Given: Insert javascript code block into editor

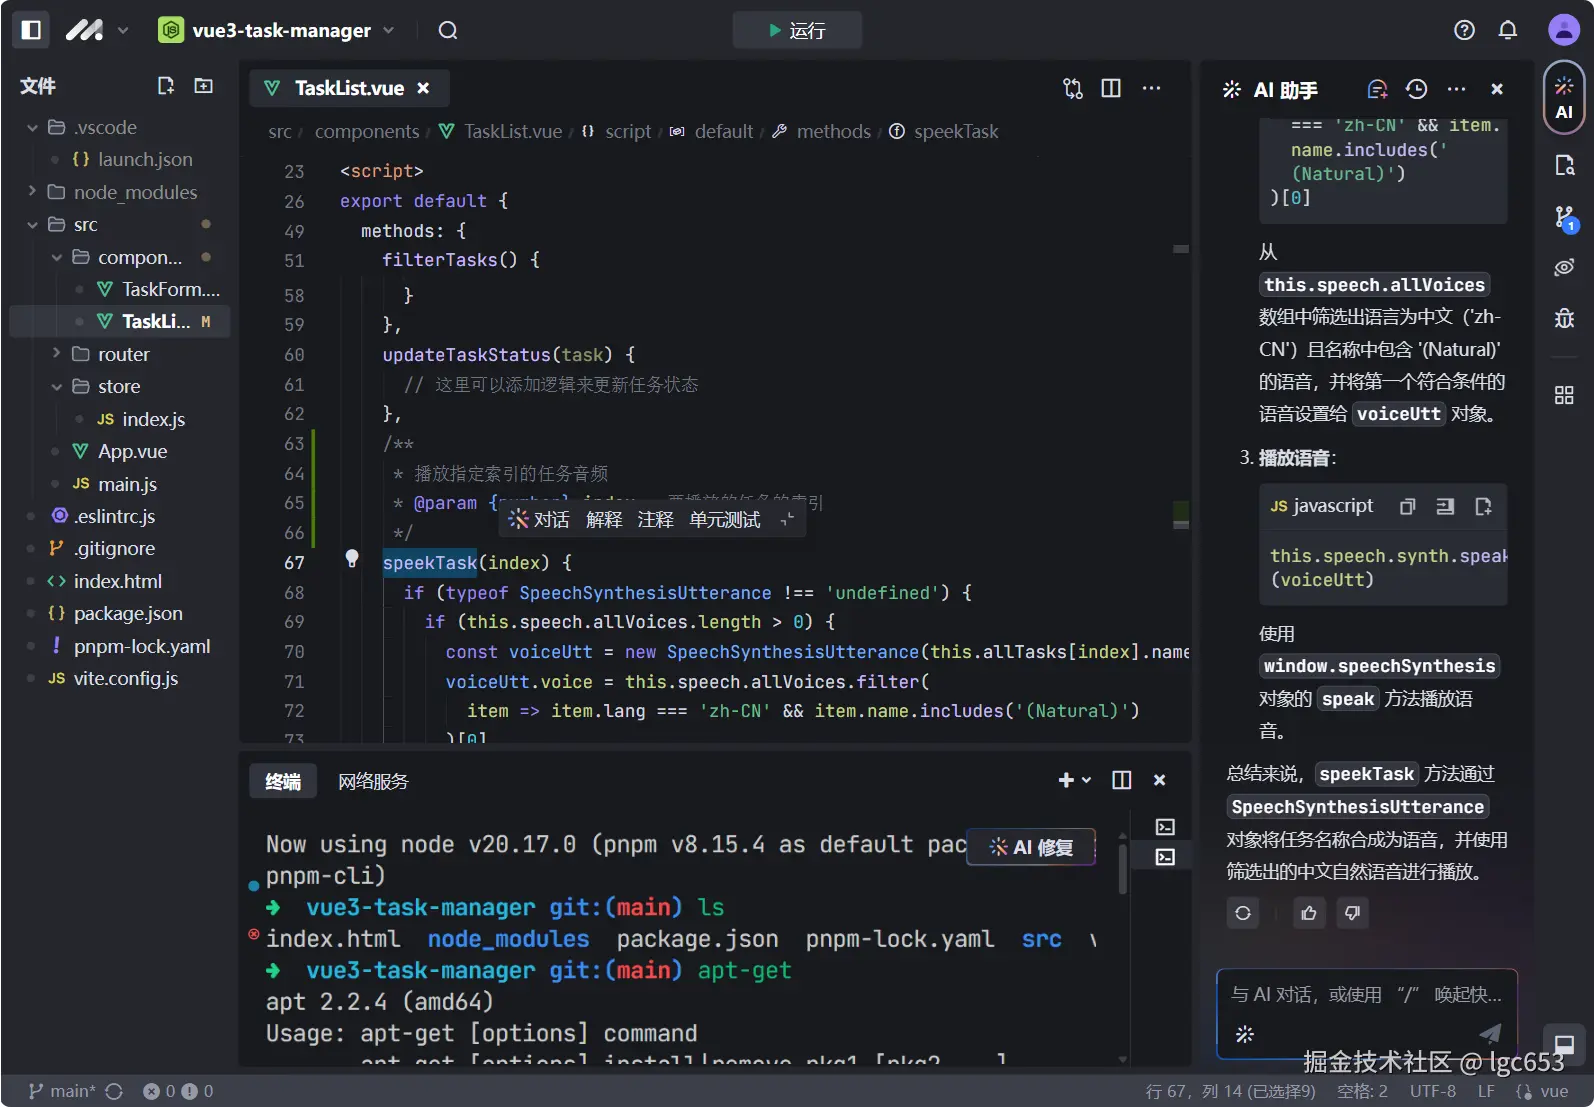Looking at the screenshot, I should [x=1445, y=506].
